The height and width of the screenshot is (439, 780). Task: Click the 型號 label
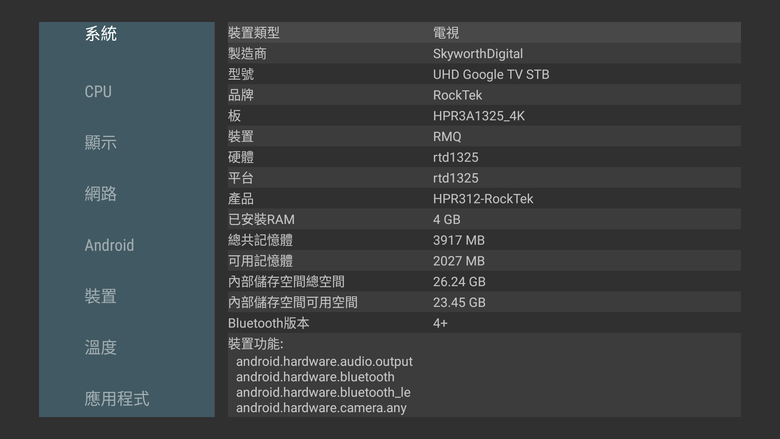[241, 75]
